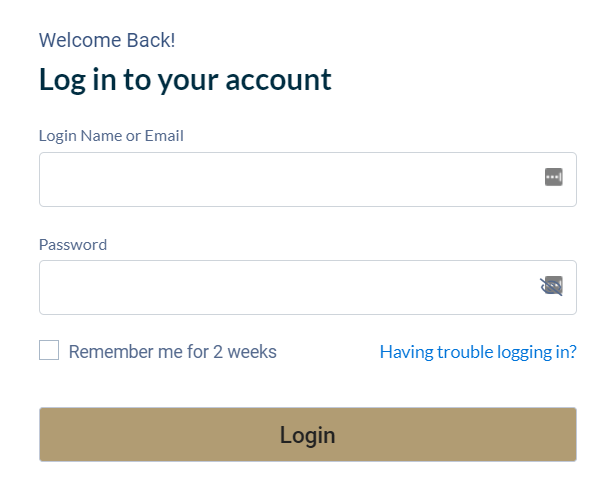Viewport: 611px width, 489px height.
Task: Toggle password visibility with the crossed-eye icon
Action: click(551, 287)
